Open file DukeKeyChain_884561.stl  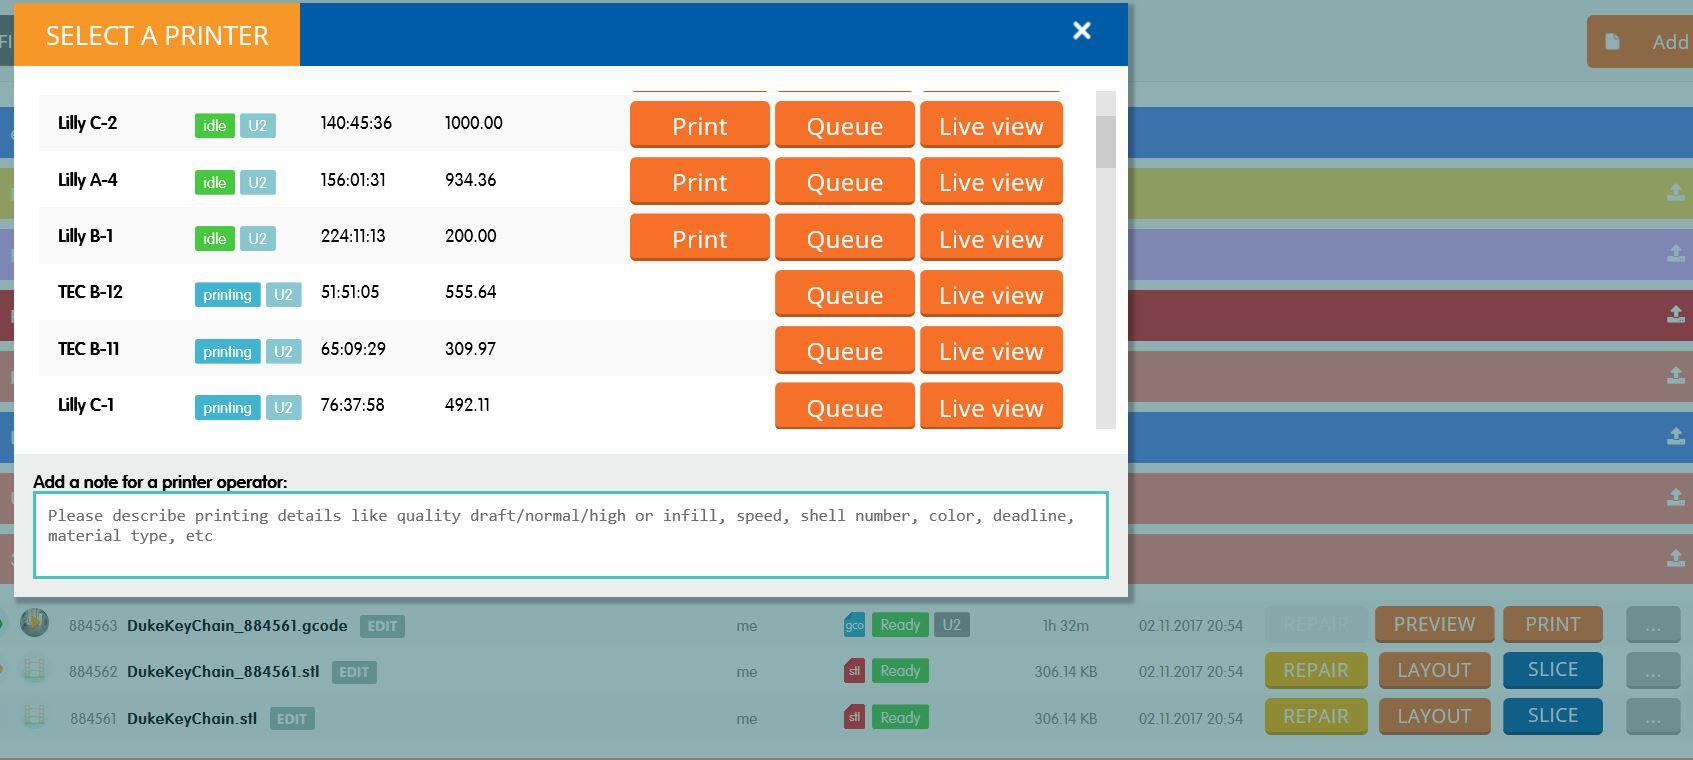[x=223, y=672]
